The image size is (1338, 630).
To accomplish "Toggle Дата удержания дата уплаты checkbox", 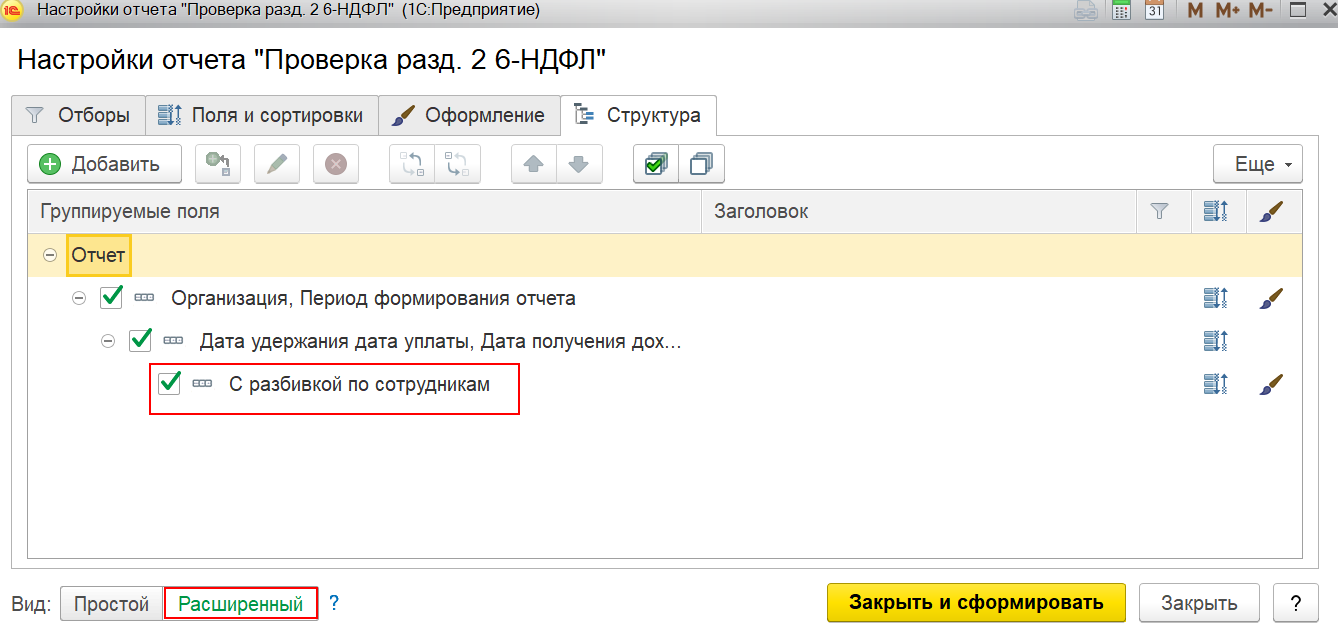I will click(140, 341).
